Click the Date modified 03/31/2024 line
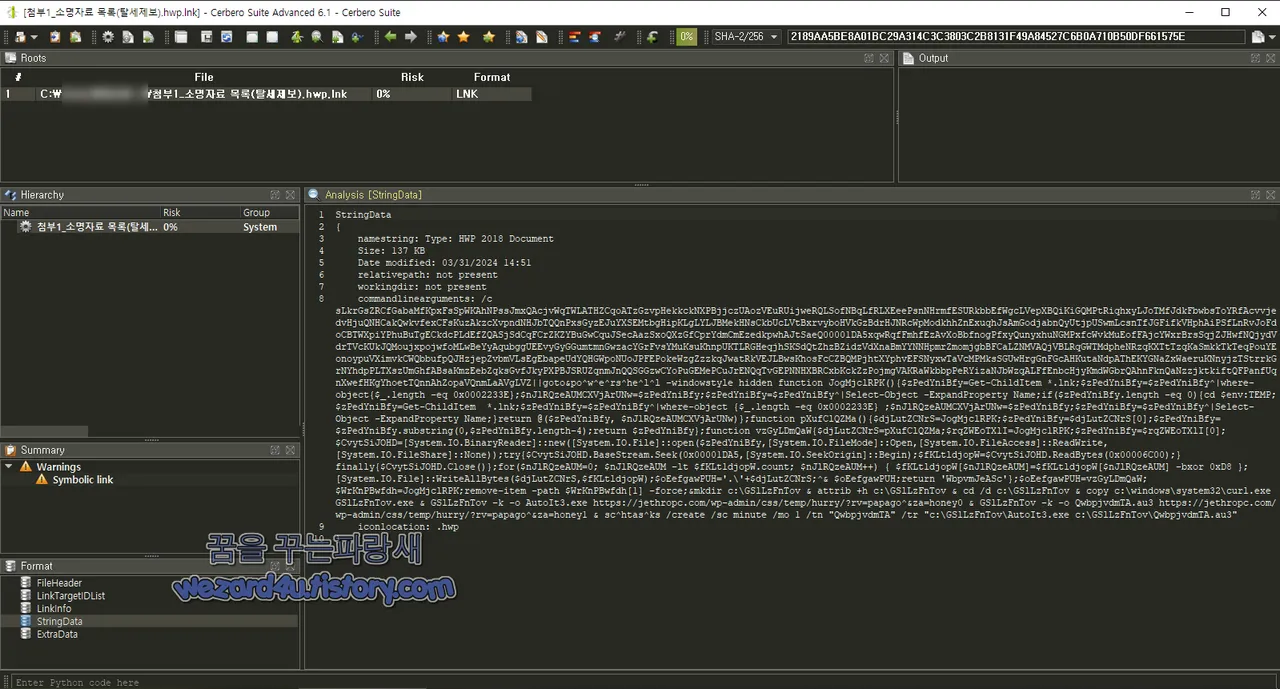 (x=444, y=263)
